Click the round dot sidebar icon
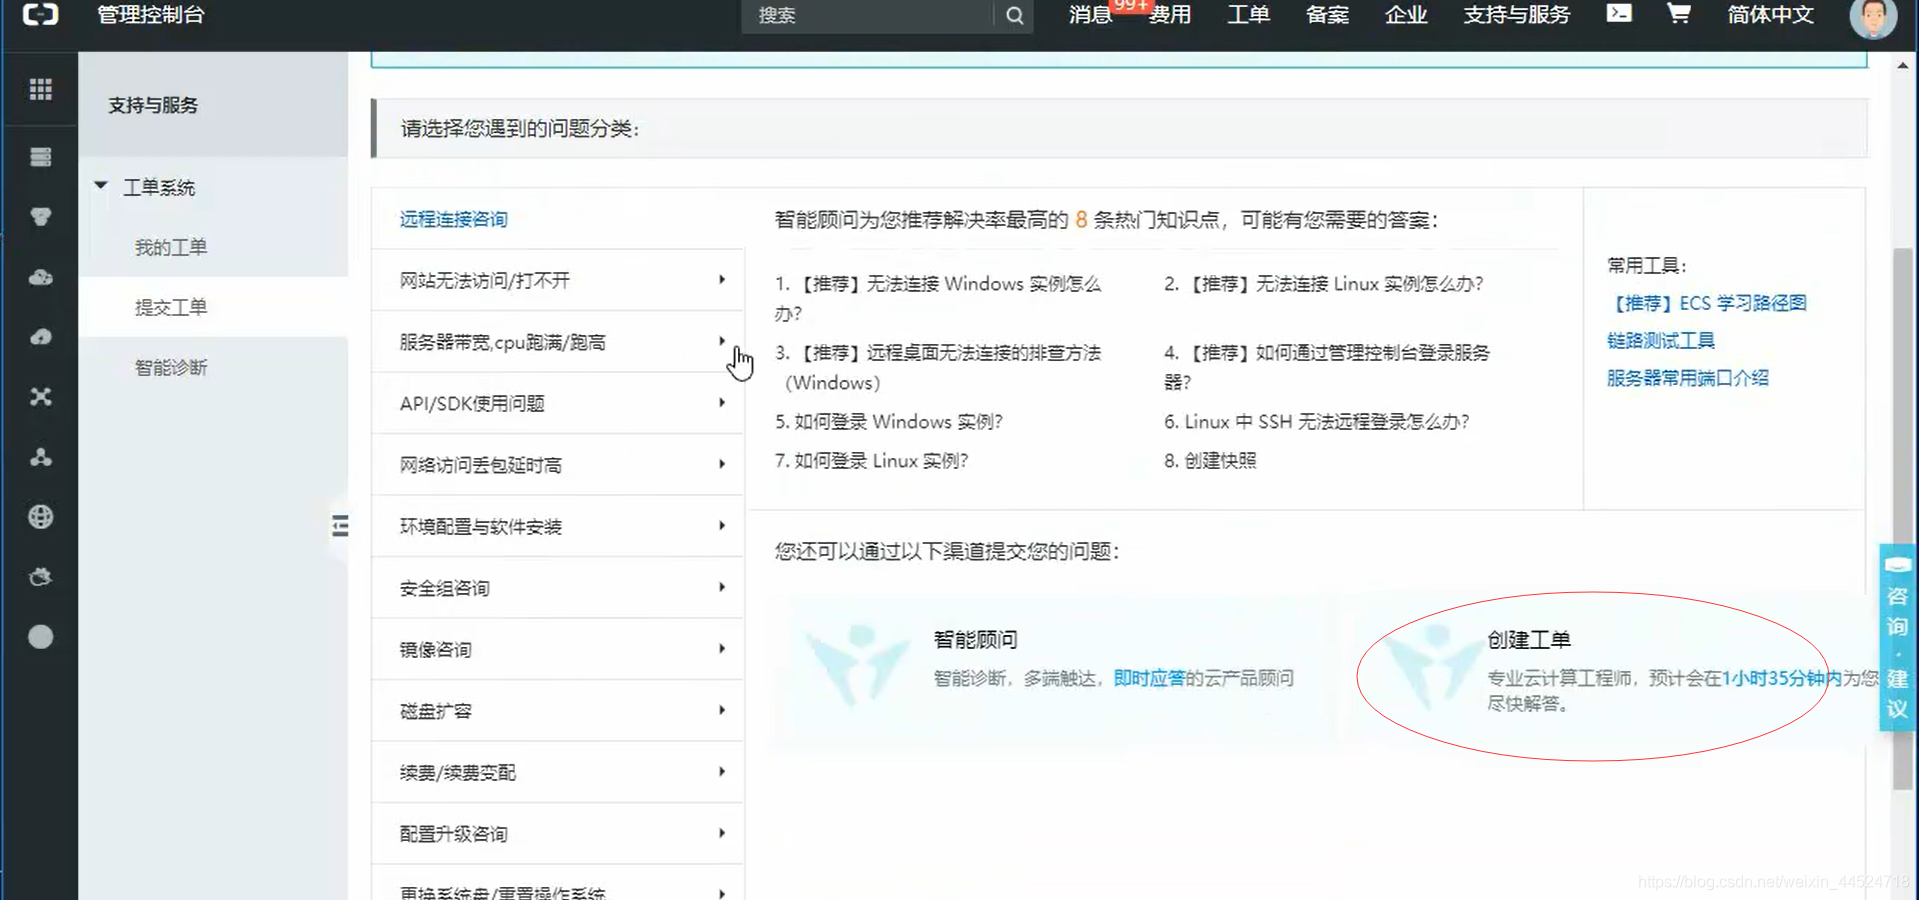The image size is (1919, 900). coord(40,637)
